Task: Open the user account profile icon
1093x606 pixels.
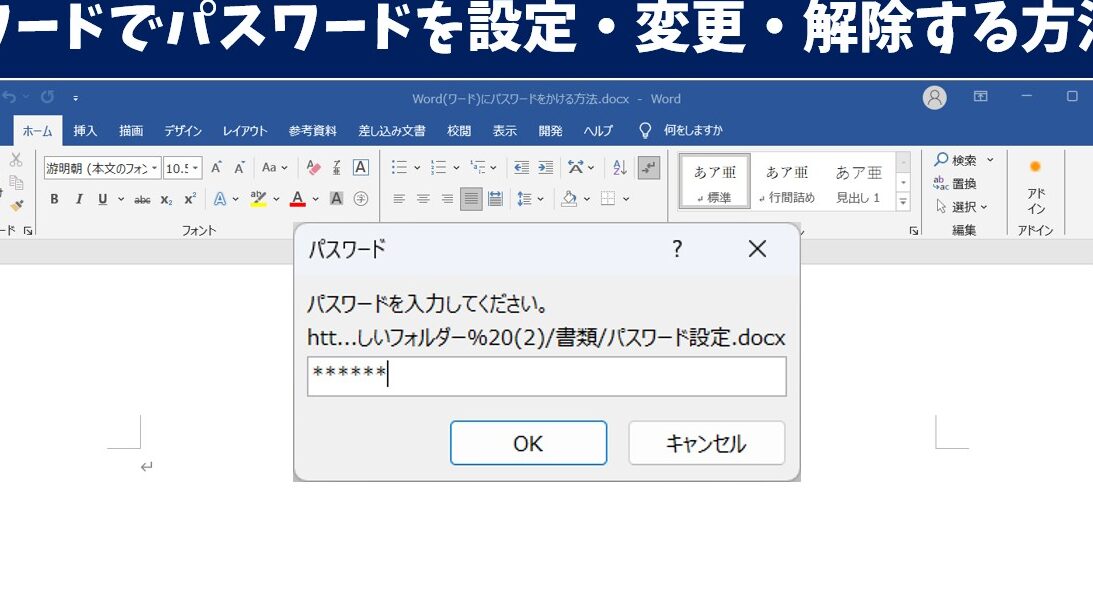Action: coord(934,98)
